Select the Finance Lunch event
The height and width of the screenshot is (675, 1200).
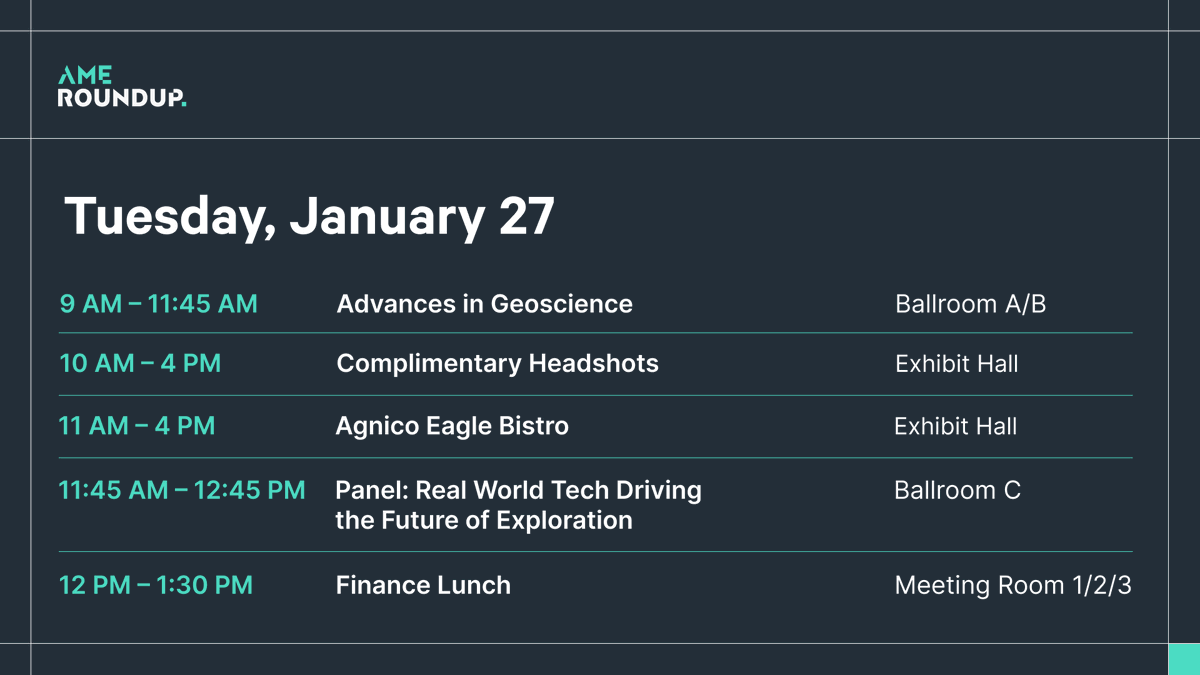[423, 585]
